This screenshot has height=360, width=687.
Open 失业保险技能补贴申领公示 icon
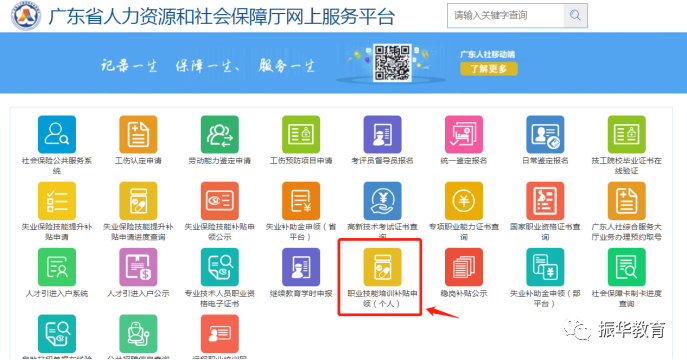[x=220, y=201]
